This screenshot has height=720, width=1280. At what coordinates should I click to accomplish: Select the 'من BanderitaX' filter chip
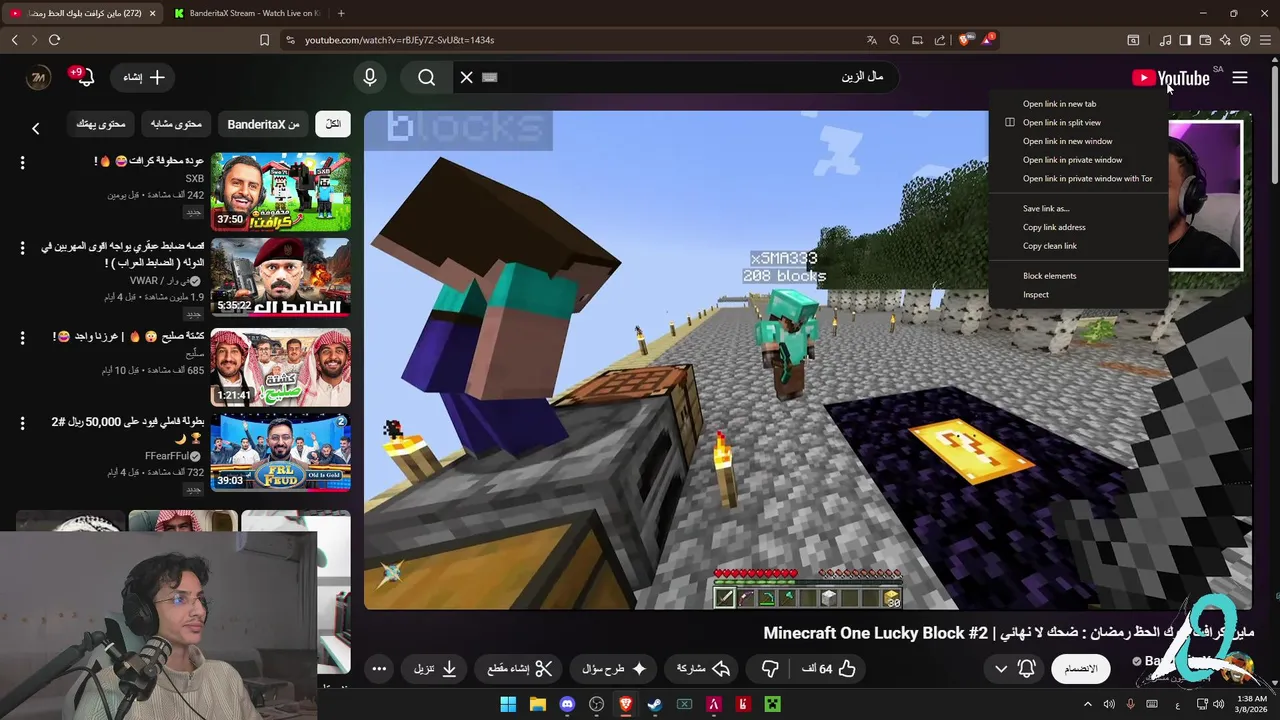click(263, 124)
